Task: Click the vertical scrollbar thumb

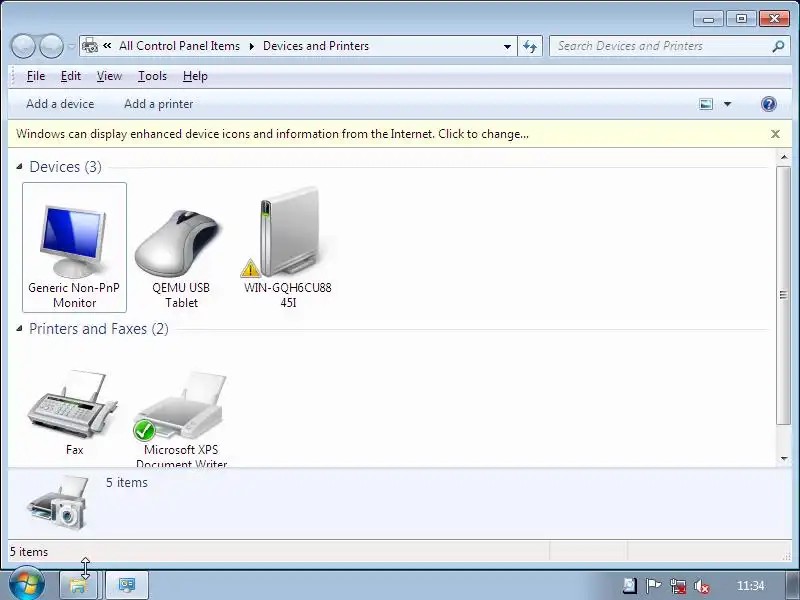Action: click(x=783, y=295)
